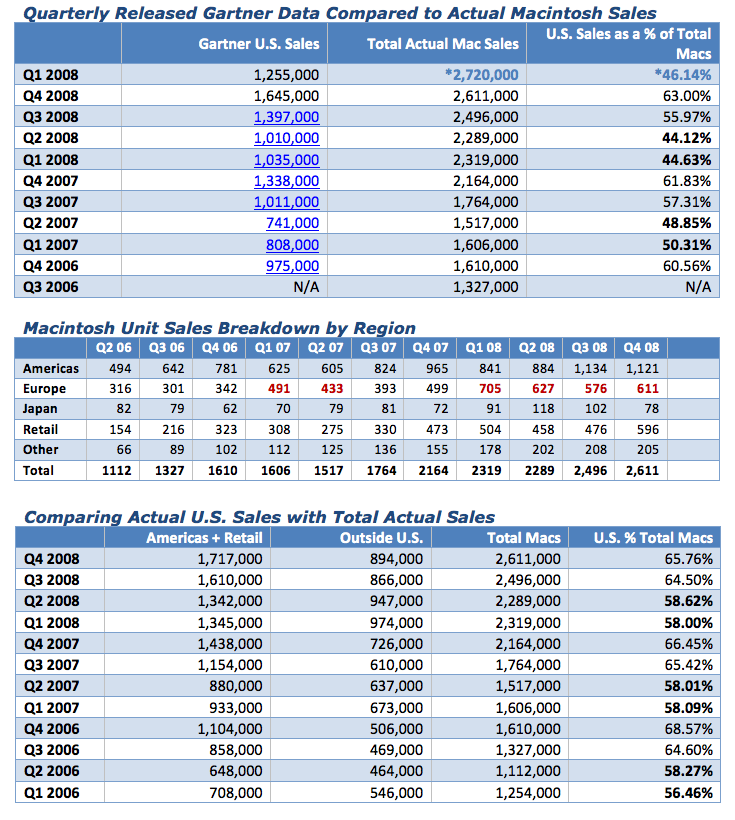The width and height of the screenshot is (735, 820).
Task: Click the Gartner U.S. Sales column header
Action: tap(259, 44)
